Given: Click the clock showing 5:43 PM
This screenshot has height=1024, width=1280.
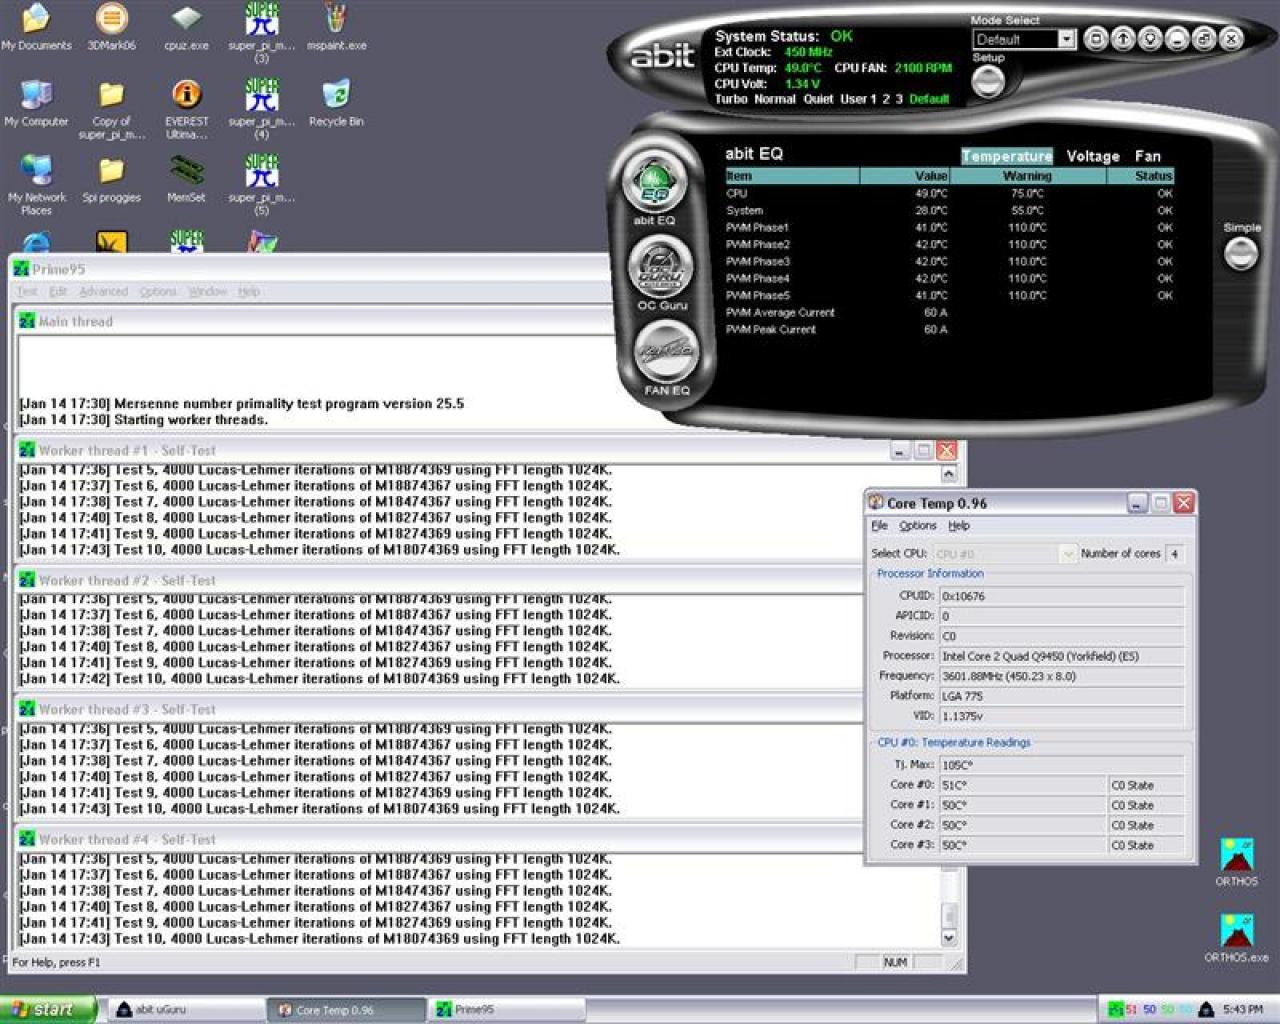Looking at the screenshot, I should coord(1241,1009).
